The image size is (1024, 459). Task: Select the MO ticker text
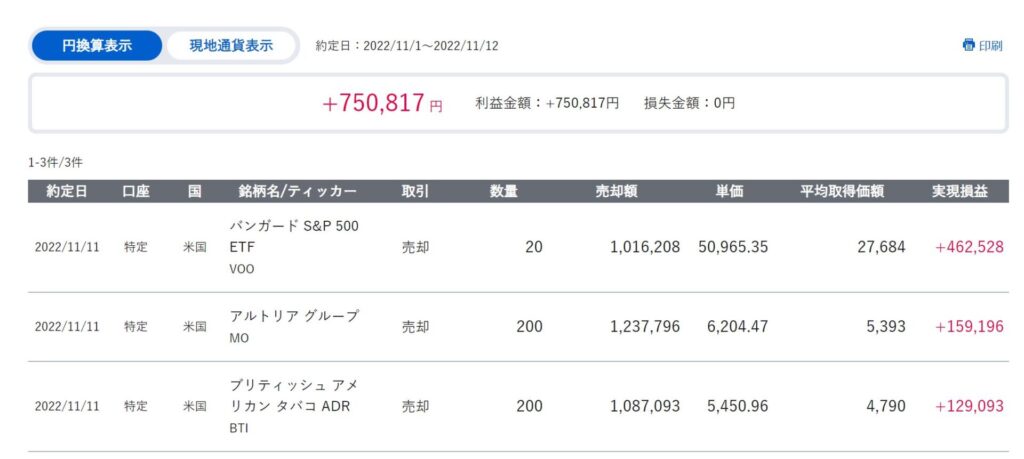[x=239, y=340]
